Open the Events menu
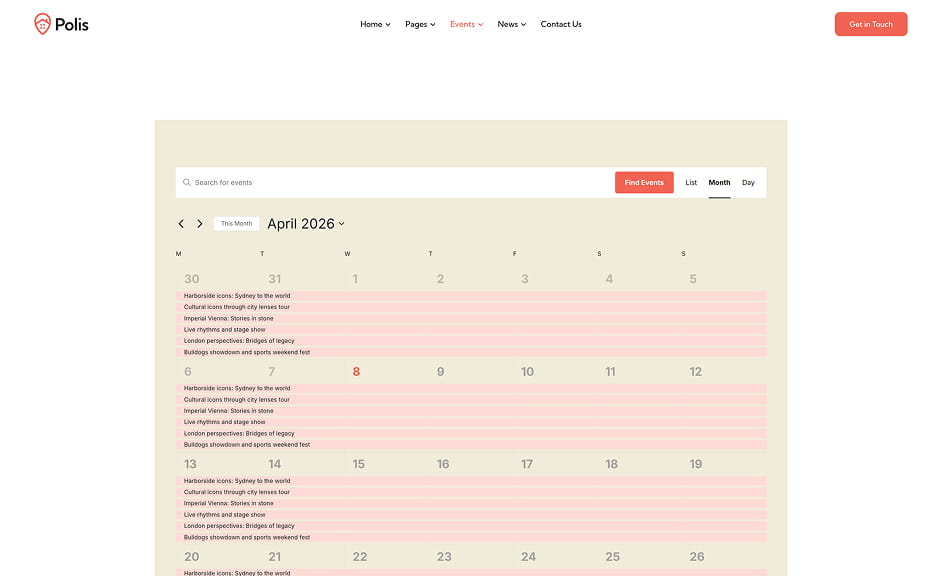 466,24
